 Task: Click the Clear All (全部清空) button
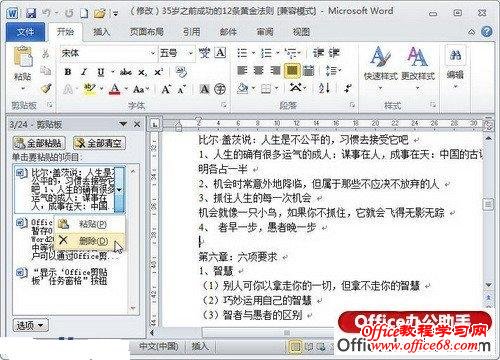[x=99, y=143]
